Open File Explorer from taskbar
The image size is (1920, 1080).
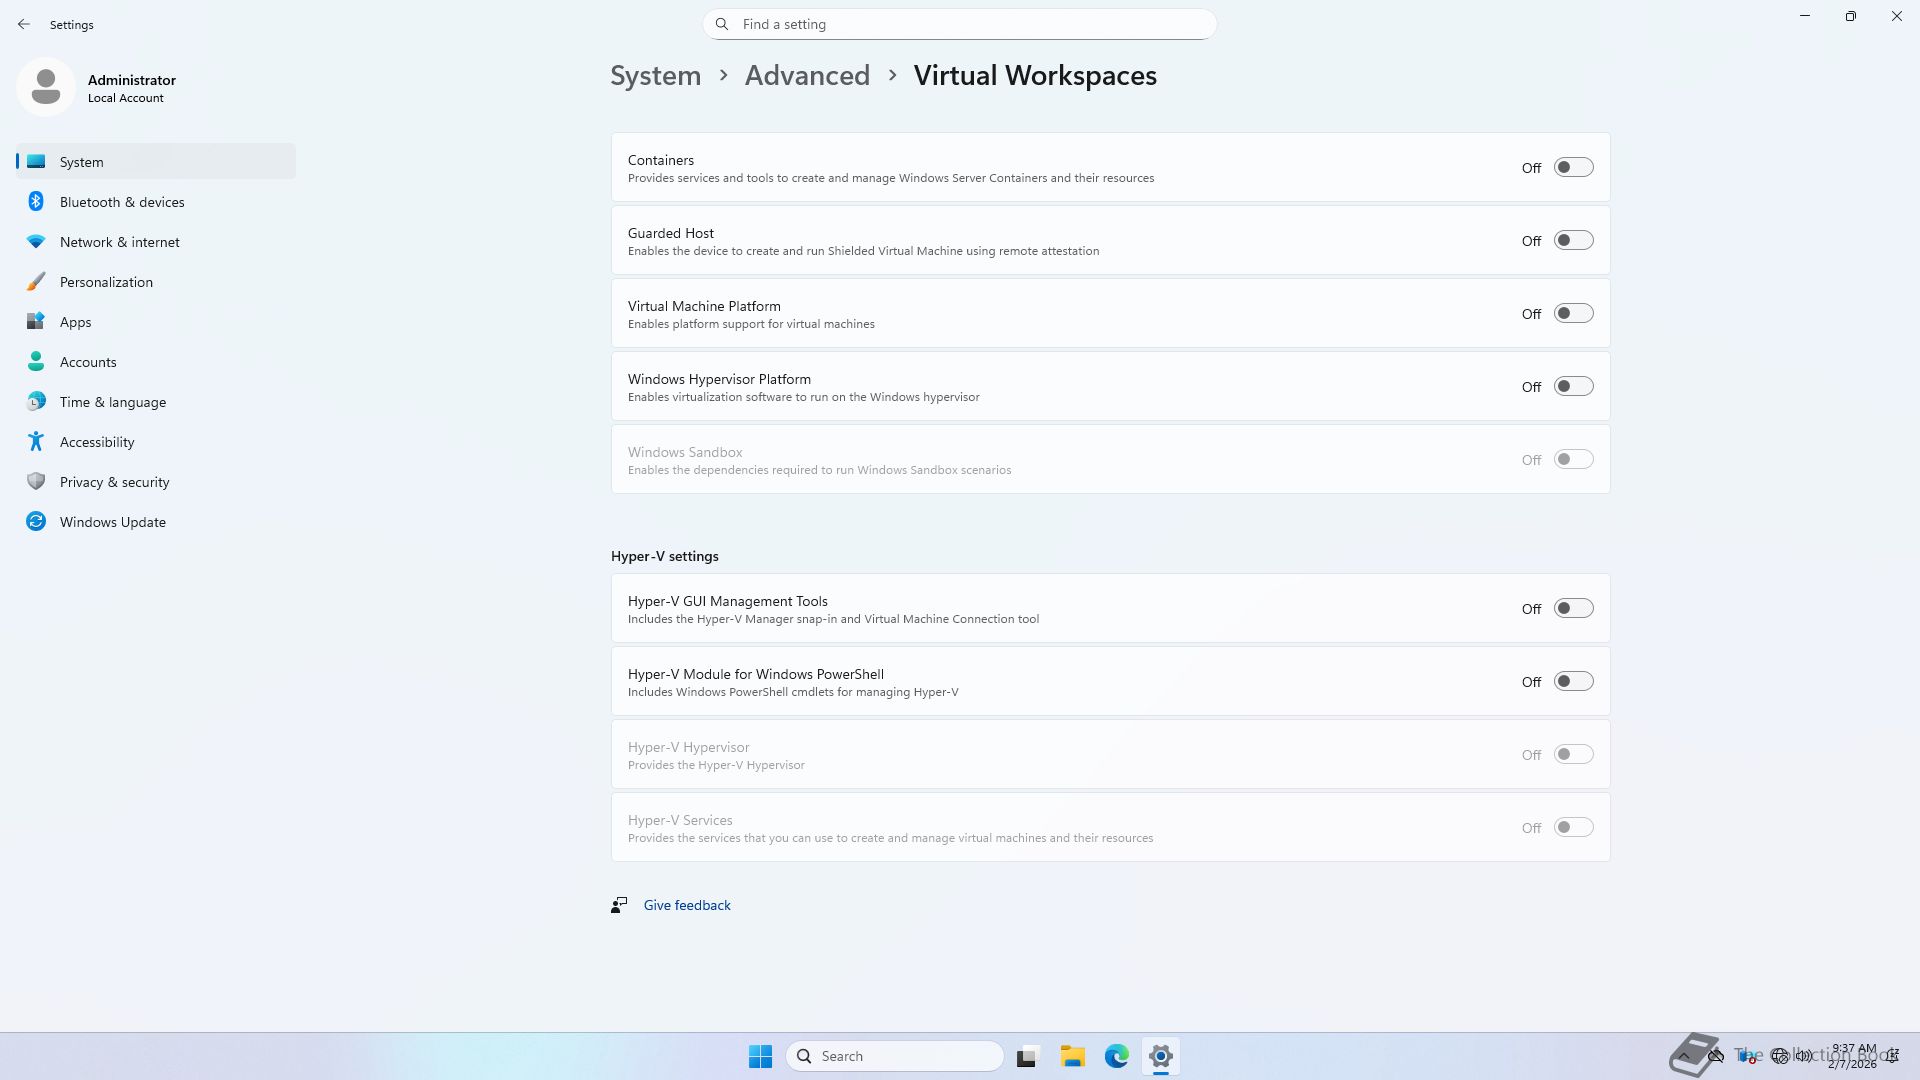point(1072,1056)
